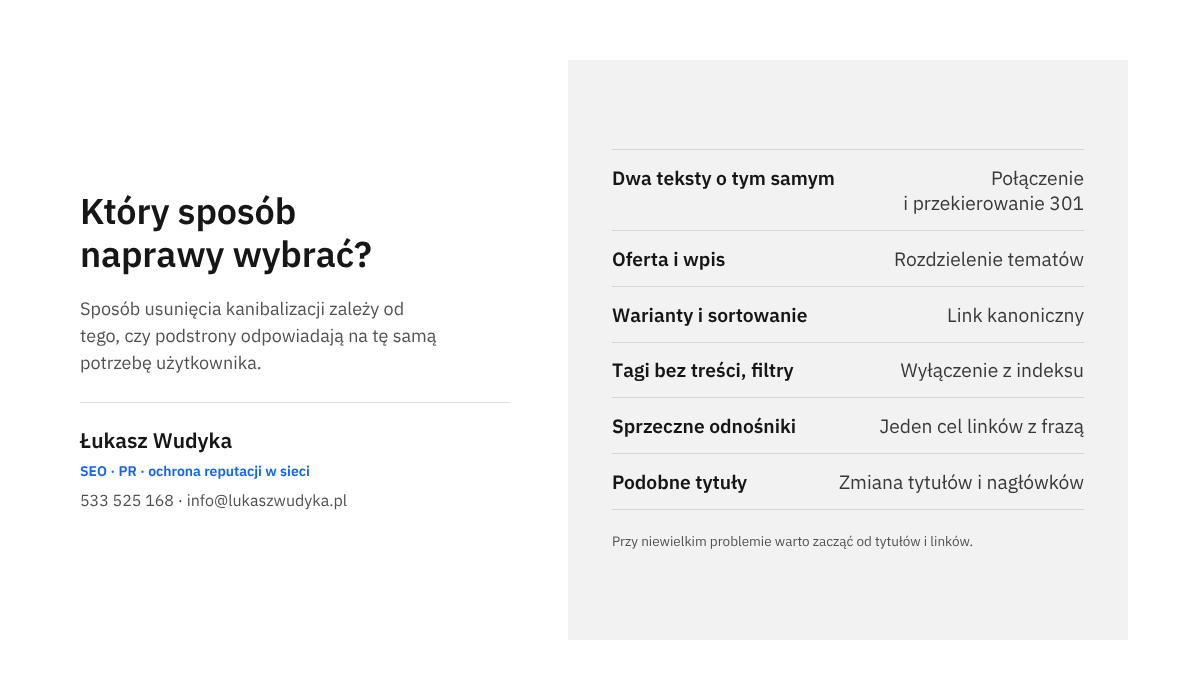The image size is (1200, 700).
Task: Click the value "Zmiana tytułów i nagłówków"
Action: (x=961, y=483)
